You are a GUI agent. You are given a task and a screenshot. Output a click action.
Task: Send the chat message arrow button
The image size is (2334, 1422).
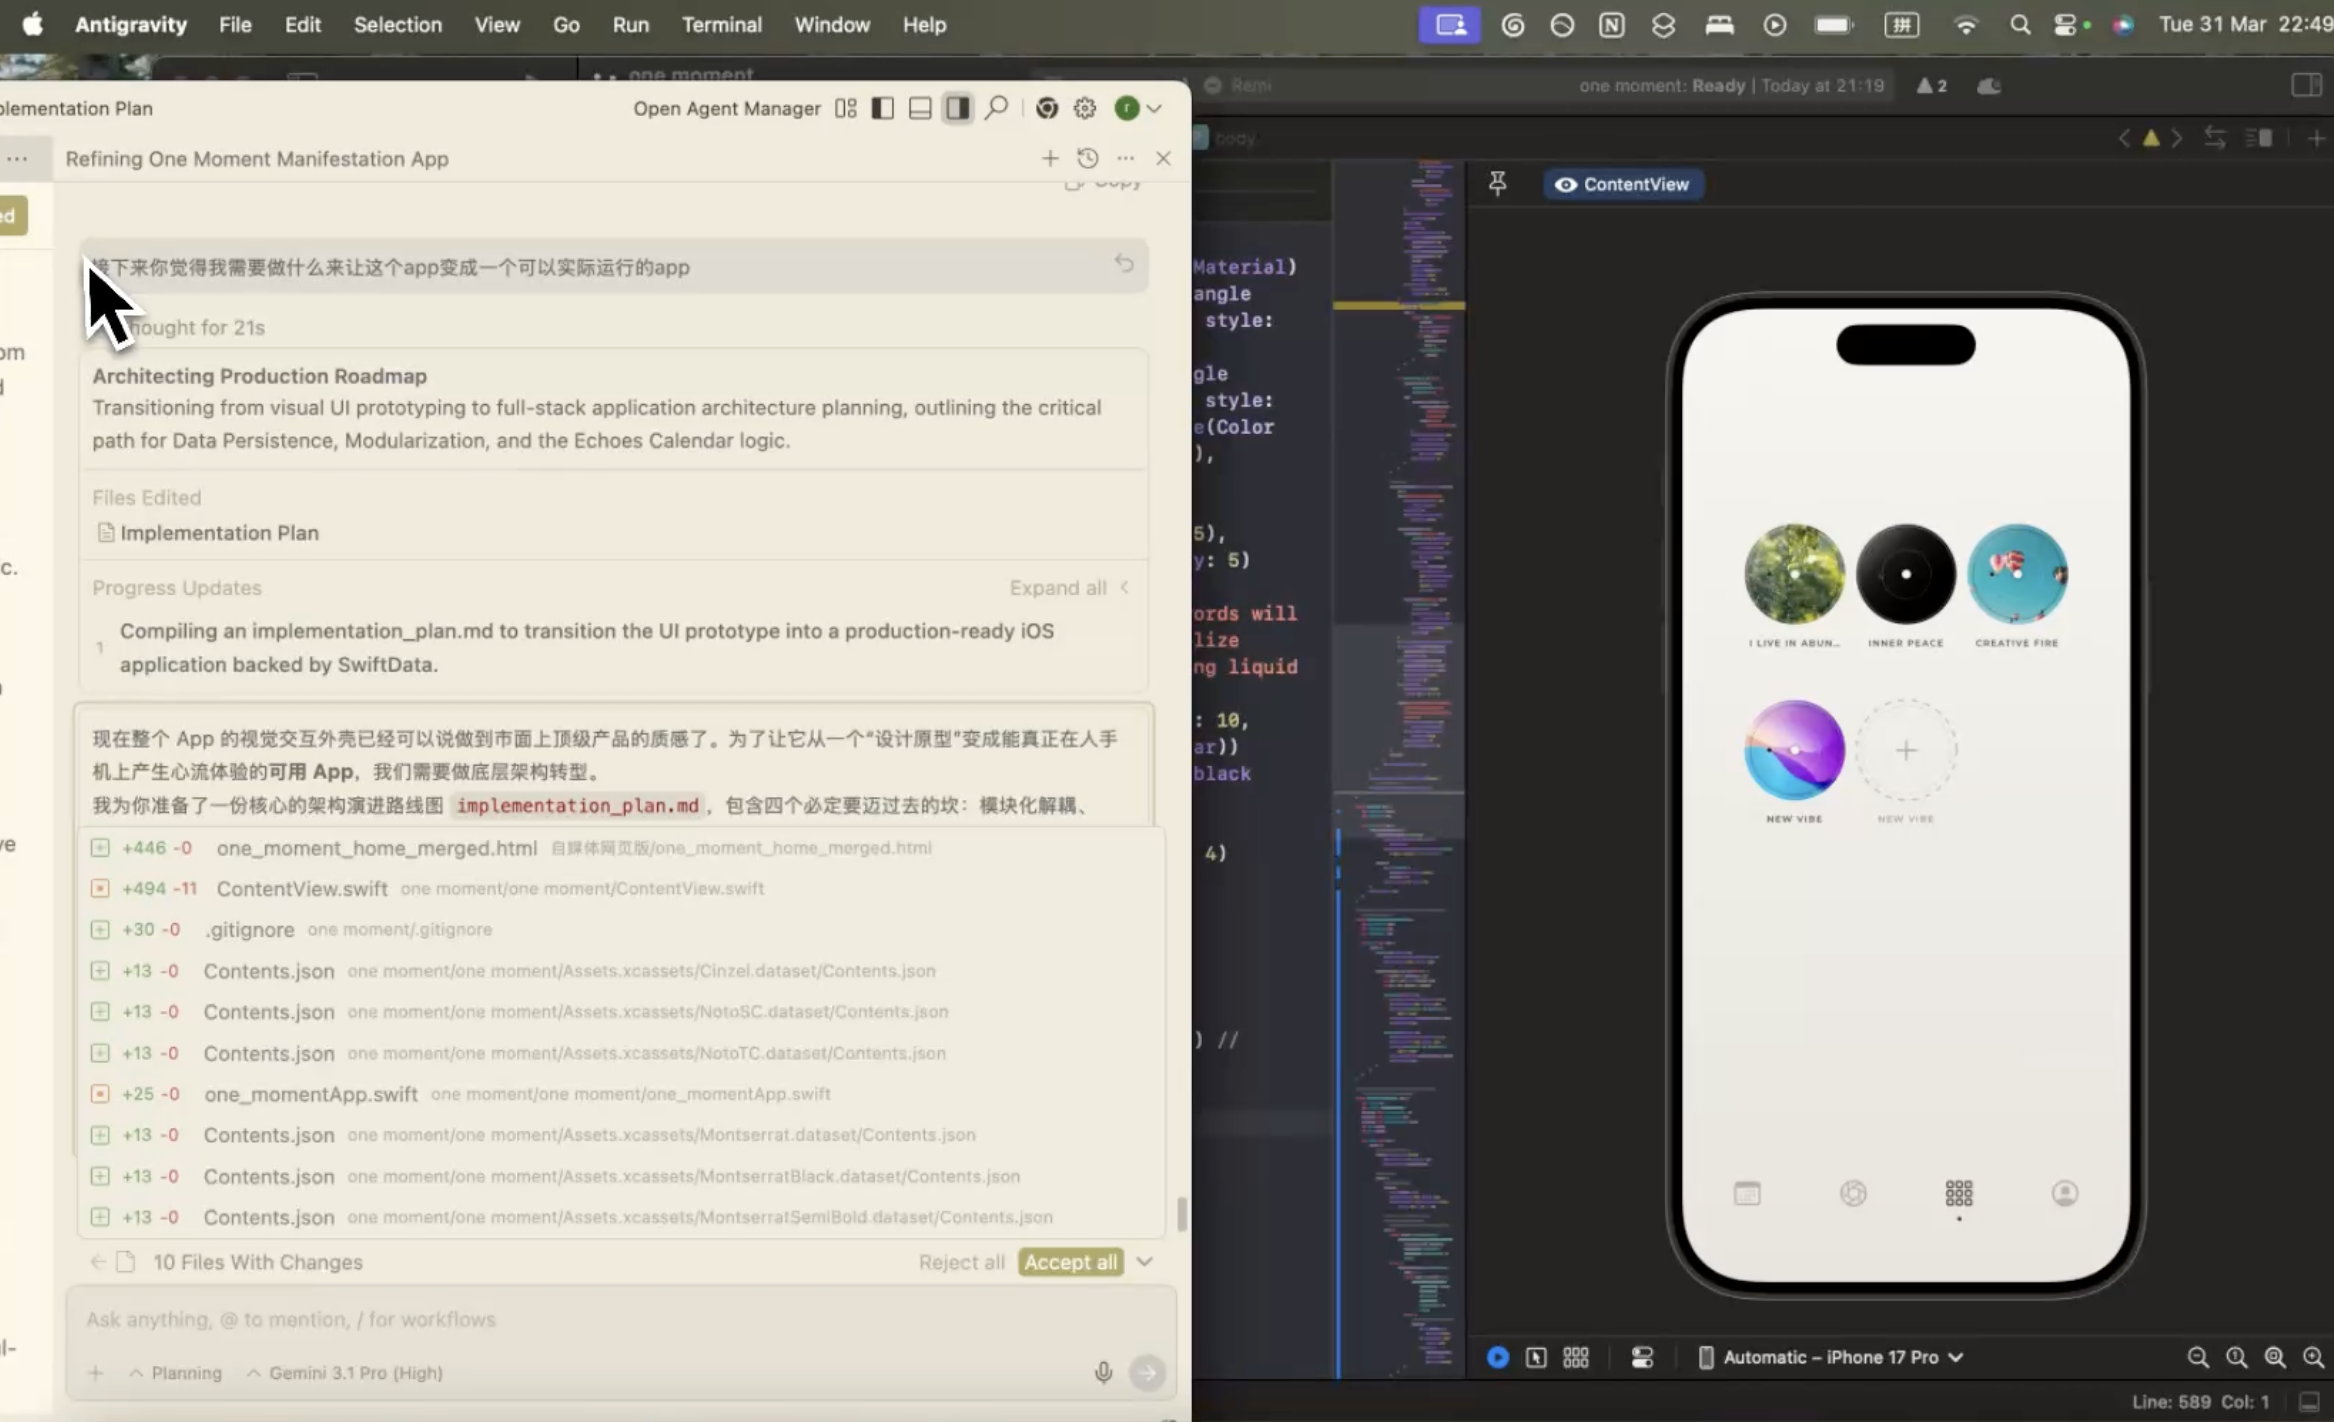[1147, 1373]
